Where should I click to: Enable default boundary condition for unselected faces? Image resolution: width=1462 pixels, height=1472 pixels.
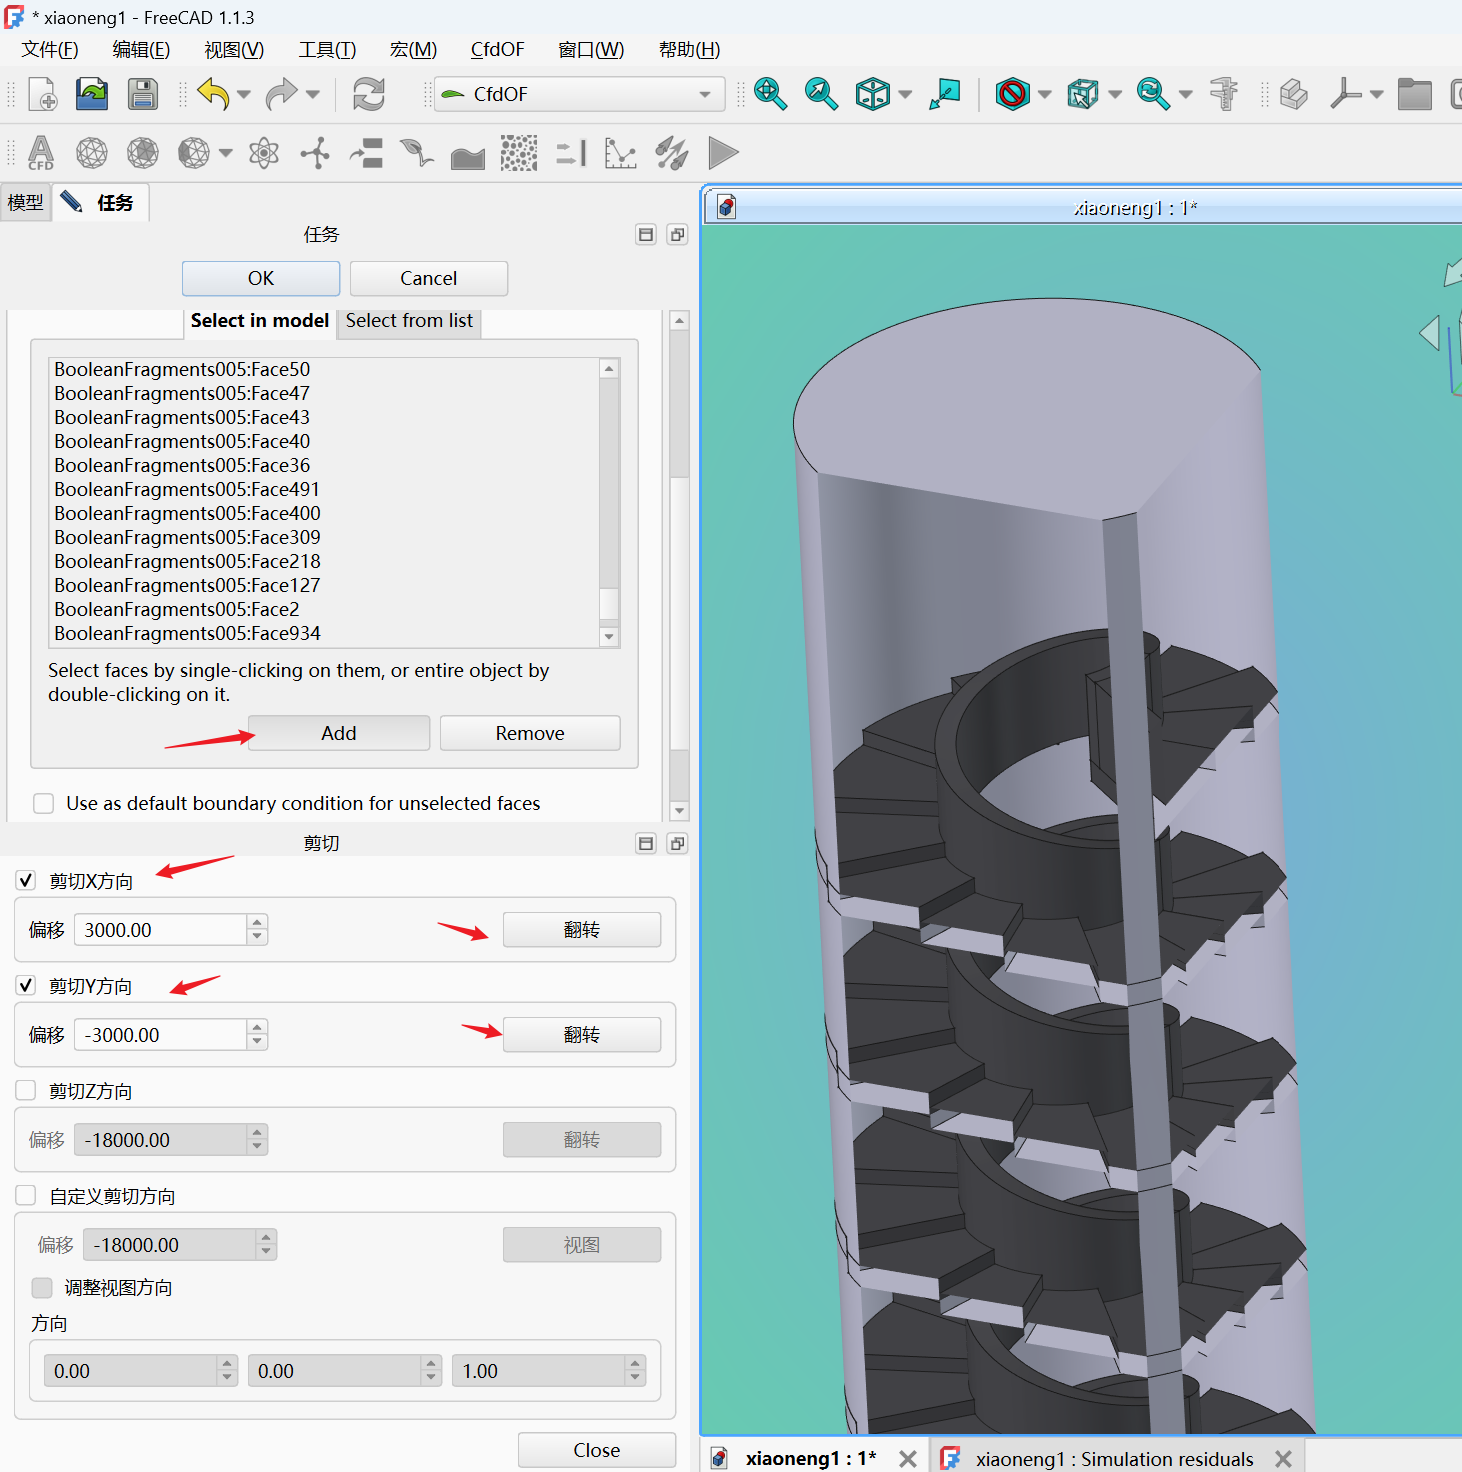coord(44,804)
